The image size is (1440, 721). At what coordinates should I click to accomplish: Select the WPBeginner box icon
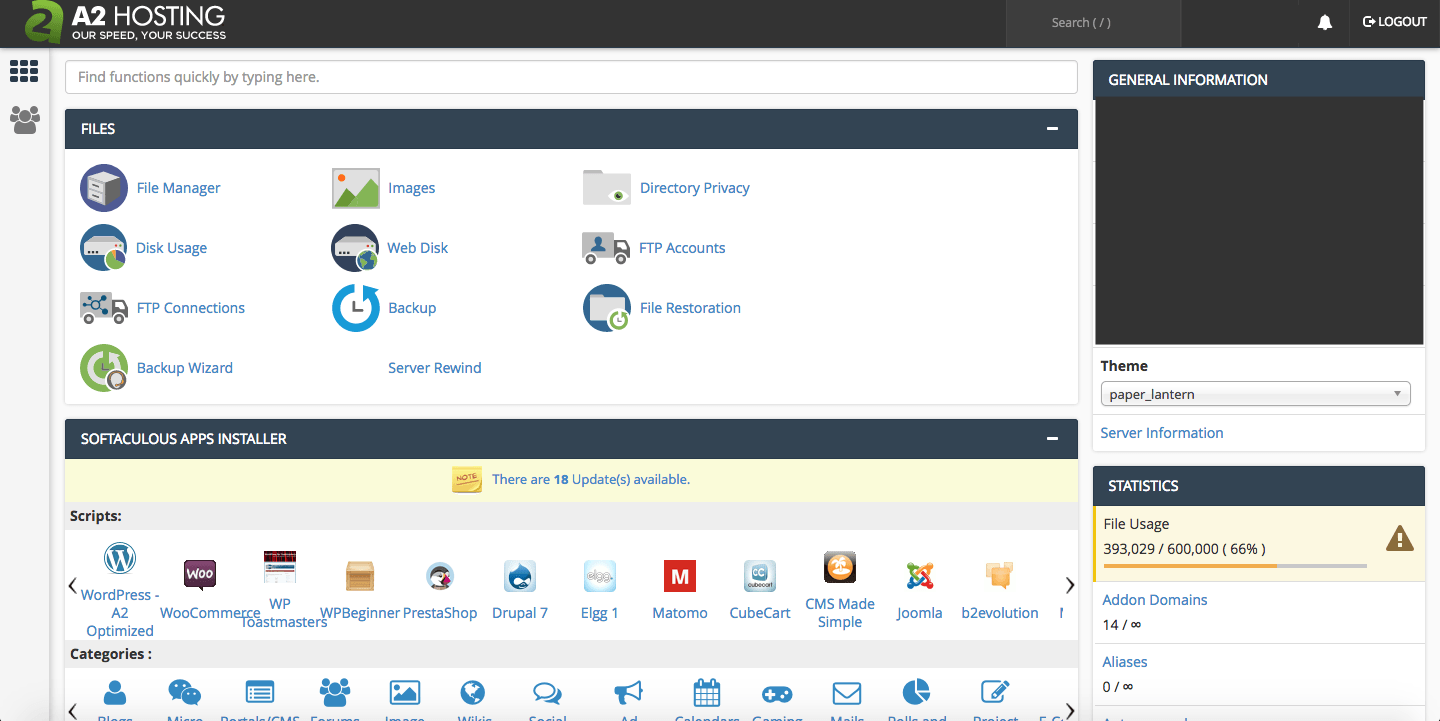point(360,575)
